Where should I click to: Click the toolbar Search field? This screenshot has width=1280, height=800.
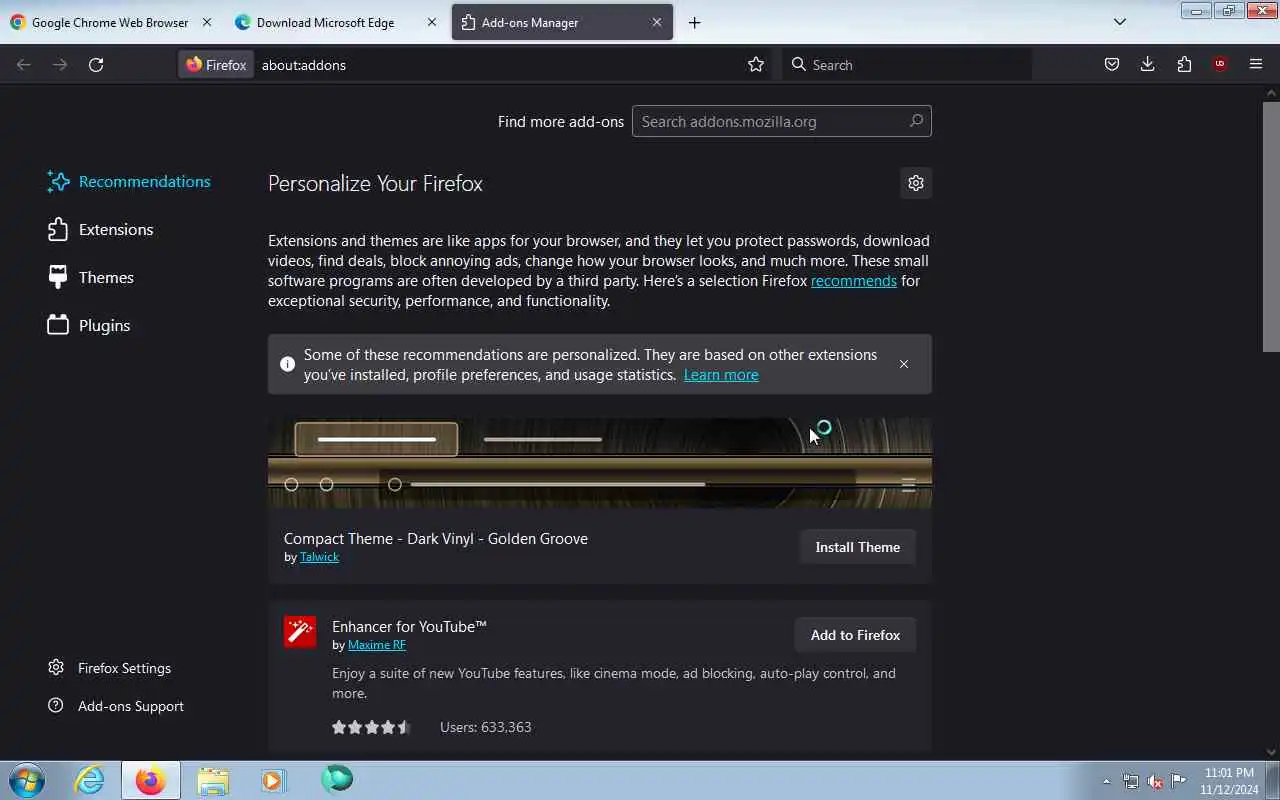pyautogui.click(x=907, y=64)
